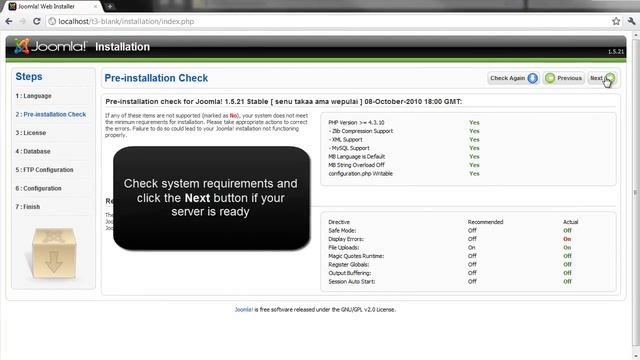Viewport: 640px width, 360px height.
Task: Click the Steps sidebar heading
Action: pyautogui.click(x=29, y=77)
